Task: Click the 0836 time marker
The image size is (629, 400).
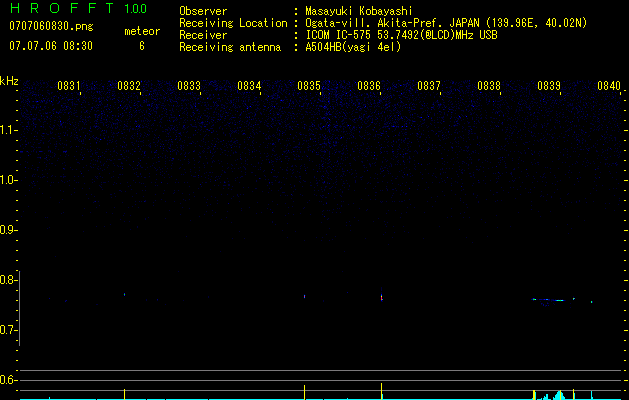Action: tap(369, 86)
